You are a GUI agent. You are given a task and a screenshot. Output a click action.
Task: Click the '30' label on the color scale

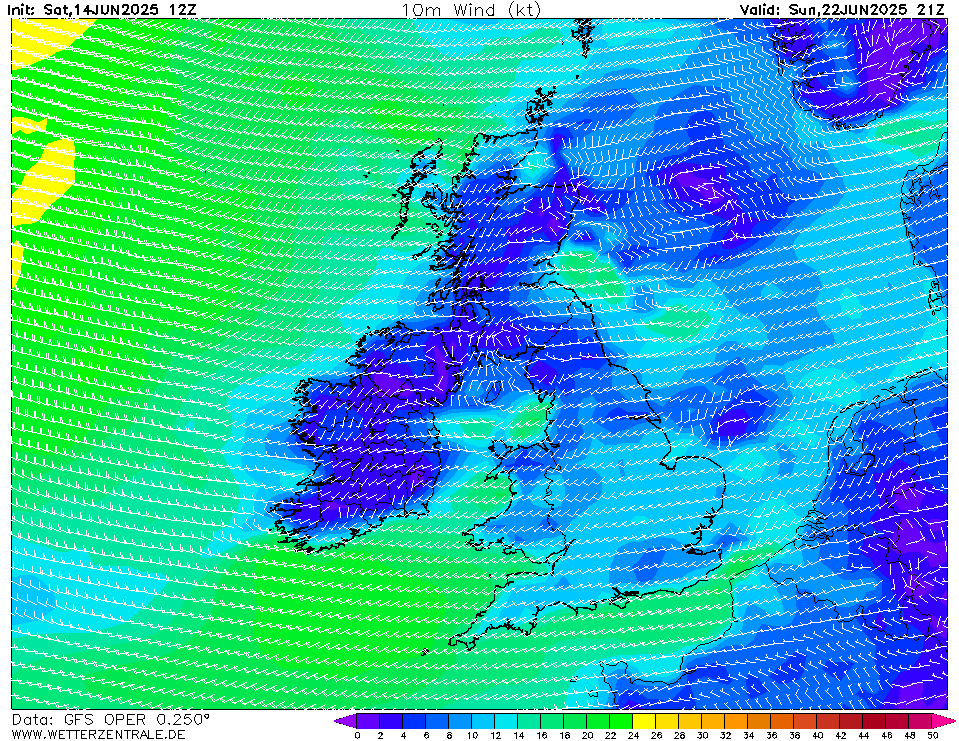(702, 735)
